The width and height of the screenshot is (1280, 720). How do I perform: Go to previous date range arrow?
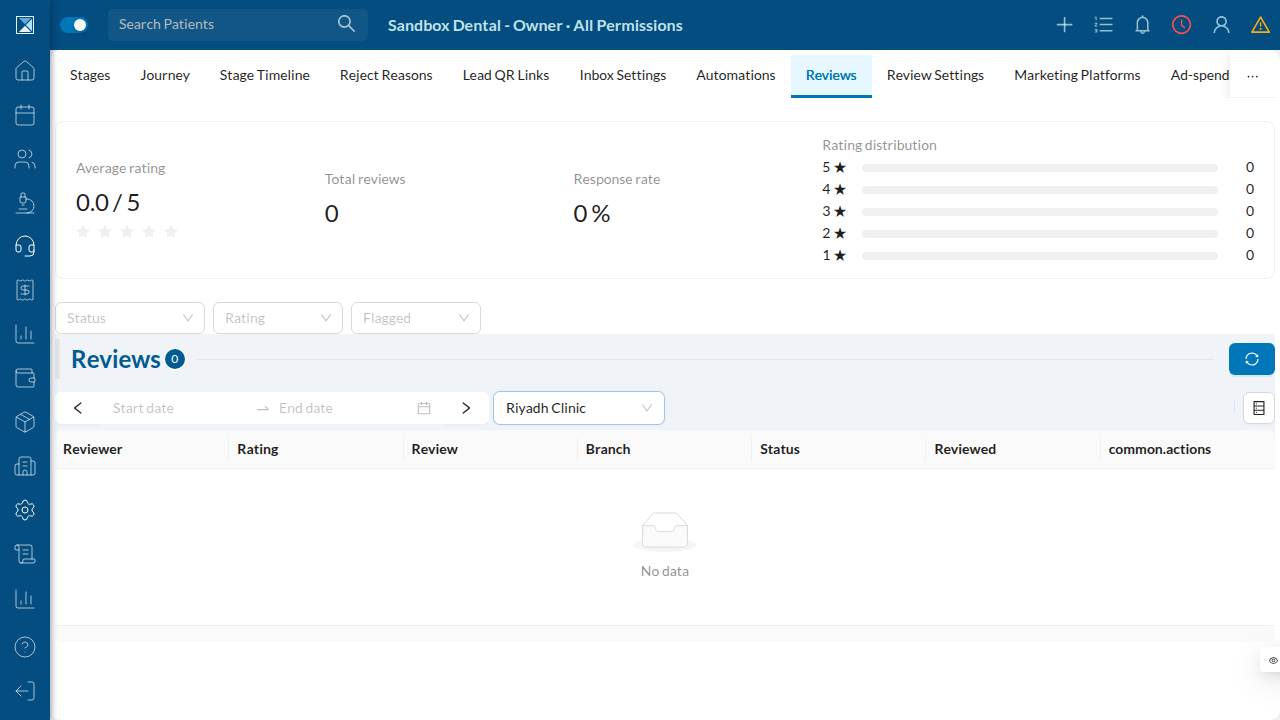coord(78,408)
